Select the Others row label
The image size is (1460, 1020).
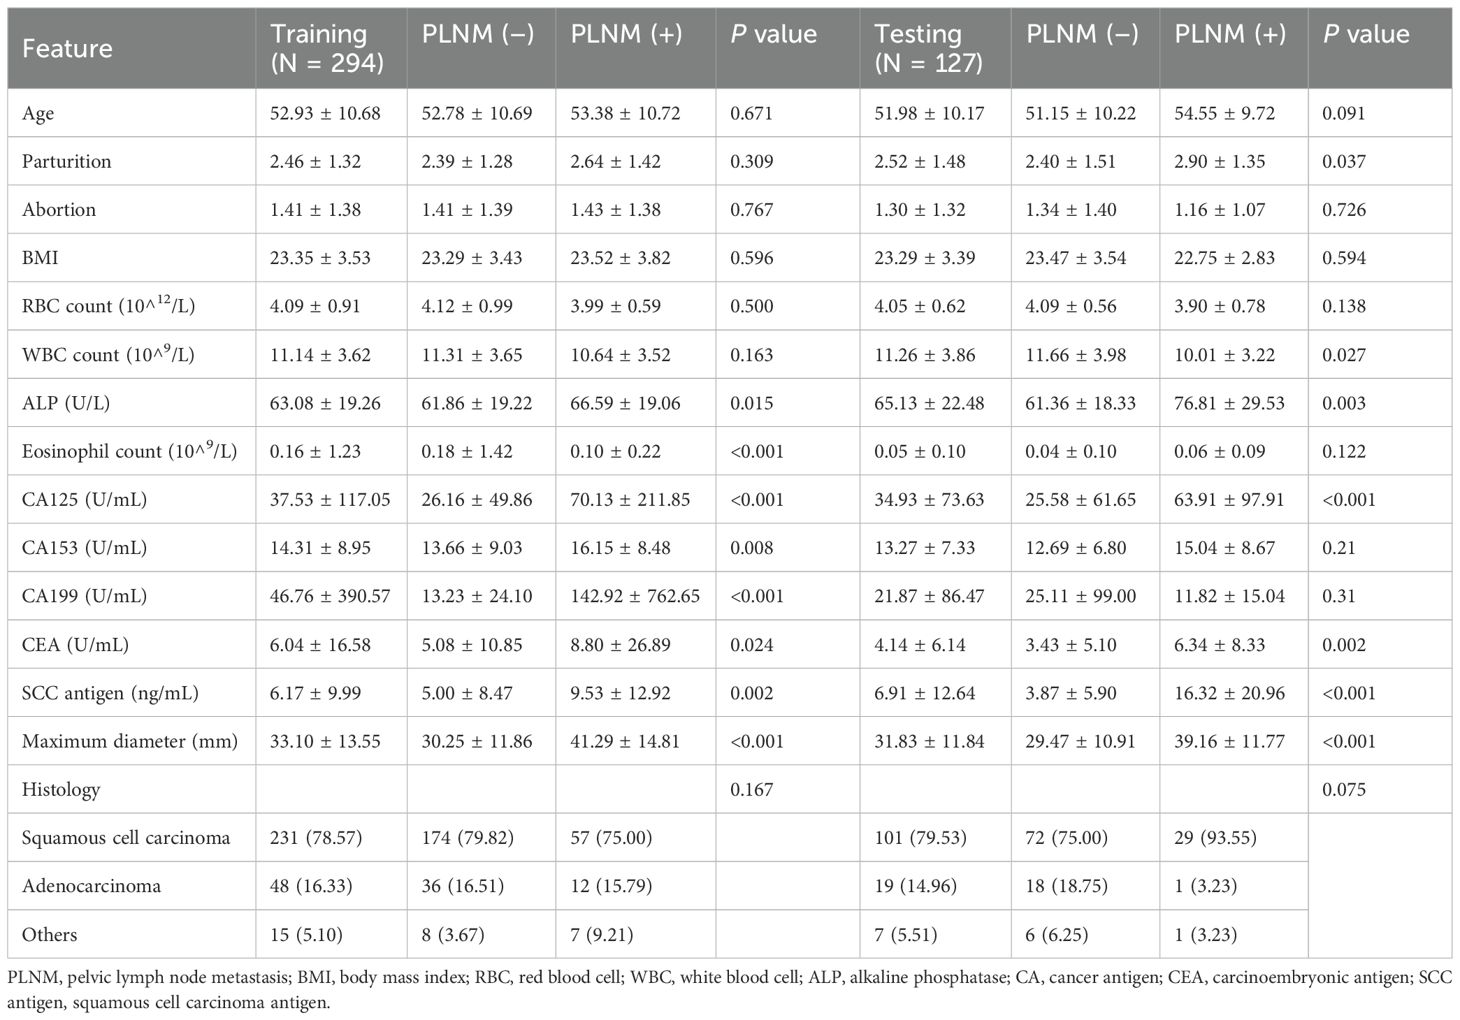(49, 934)
